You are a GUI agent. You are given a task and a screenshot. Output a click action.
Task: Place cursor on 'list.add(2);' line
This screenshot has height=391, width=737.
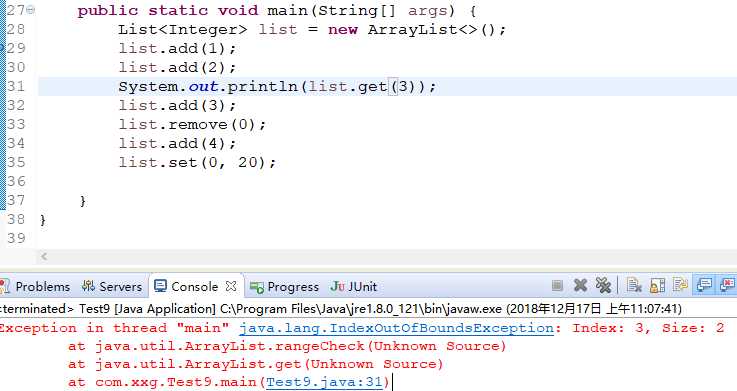pyautogui.click(x=177, y=67)
